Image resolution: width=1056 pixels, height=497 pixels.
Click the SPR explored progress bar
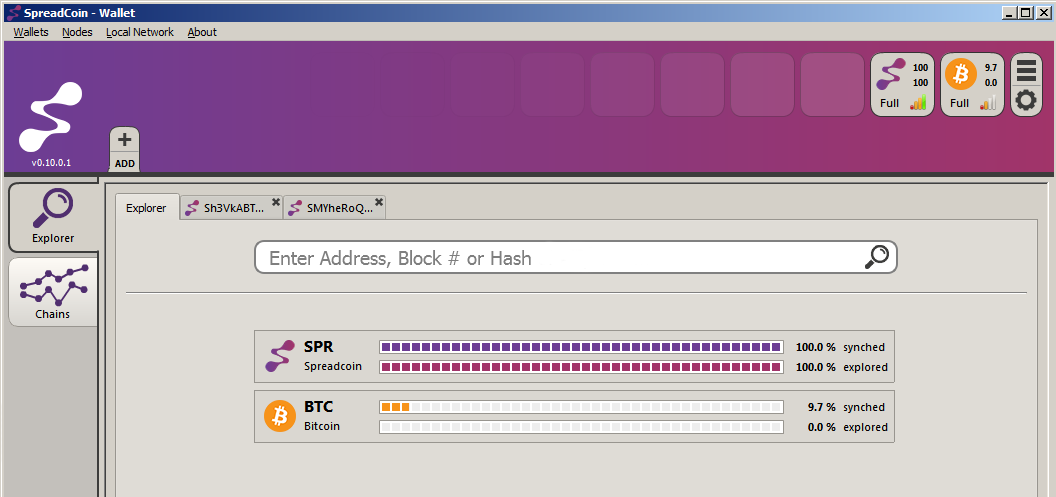pos(581,367)
